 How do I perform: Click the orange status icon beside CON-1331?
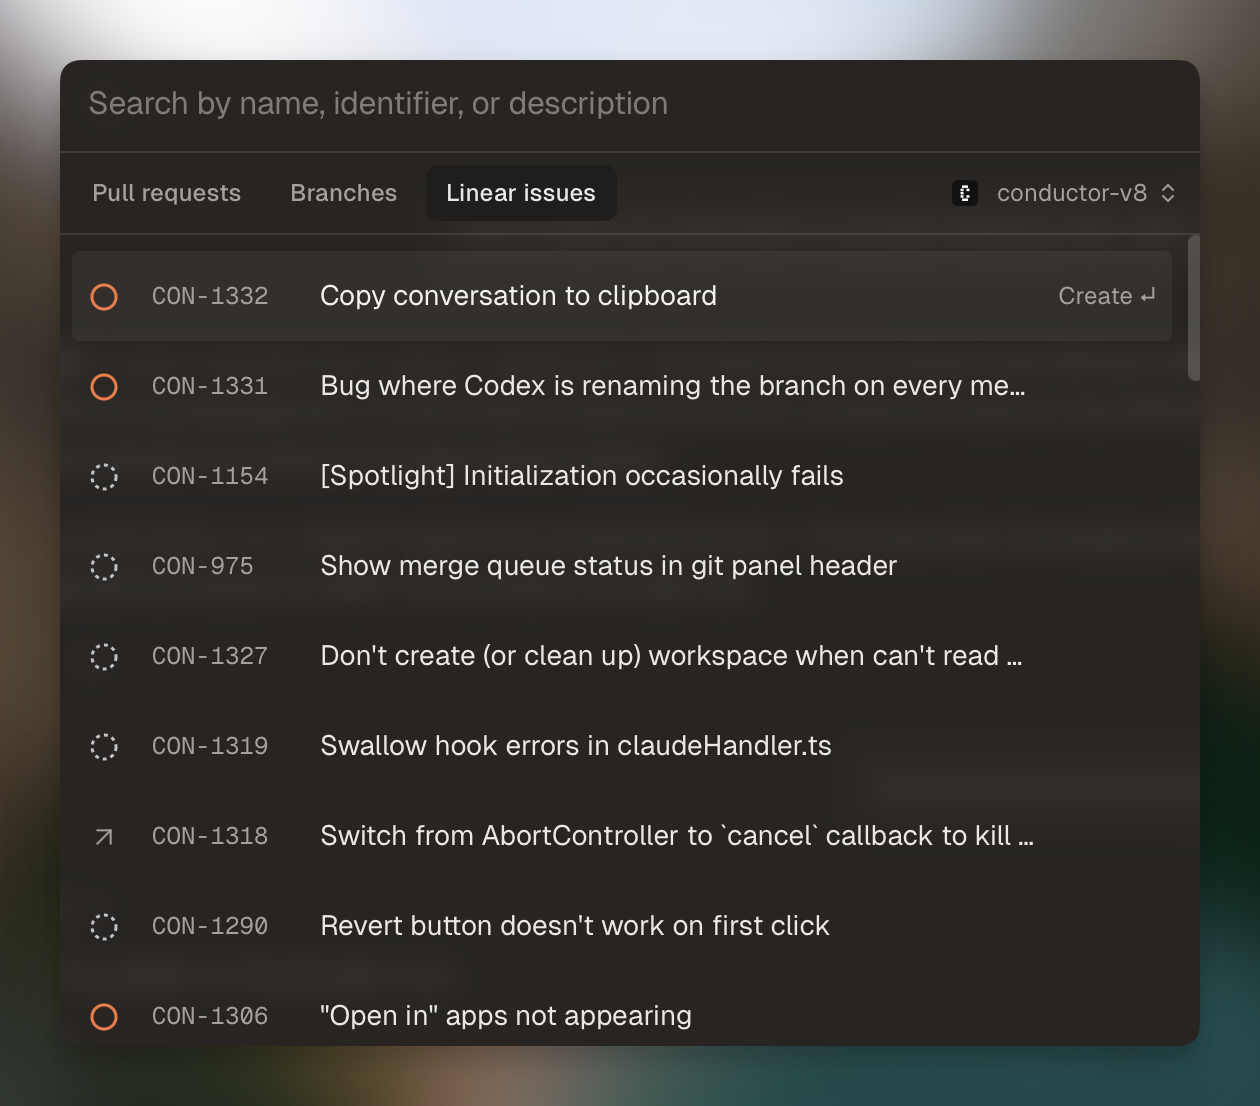pos(104,387)
